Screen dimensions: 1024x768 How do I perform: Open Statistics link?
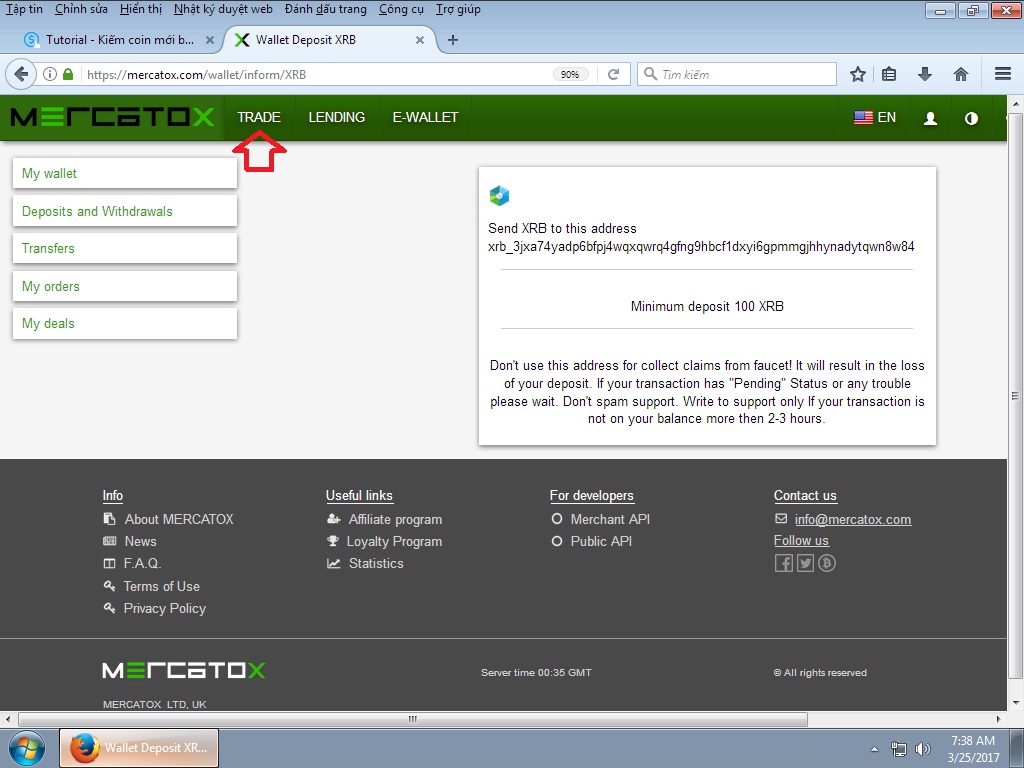(376, 563)
